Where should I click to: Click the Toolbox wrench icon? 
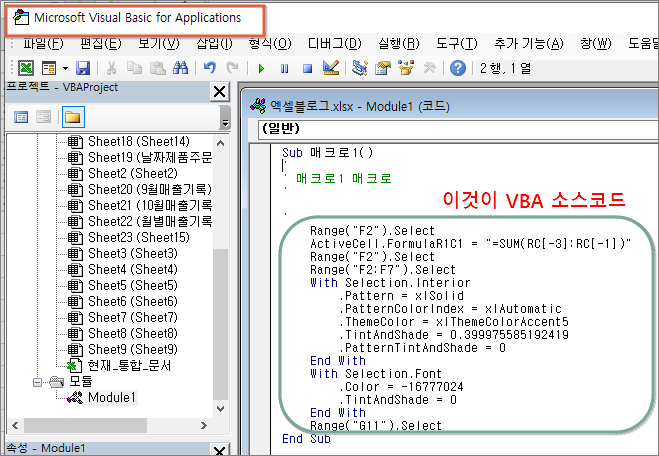430,68
